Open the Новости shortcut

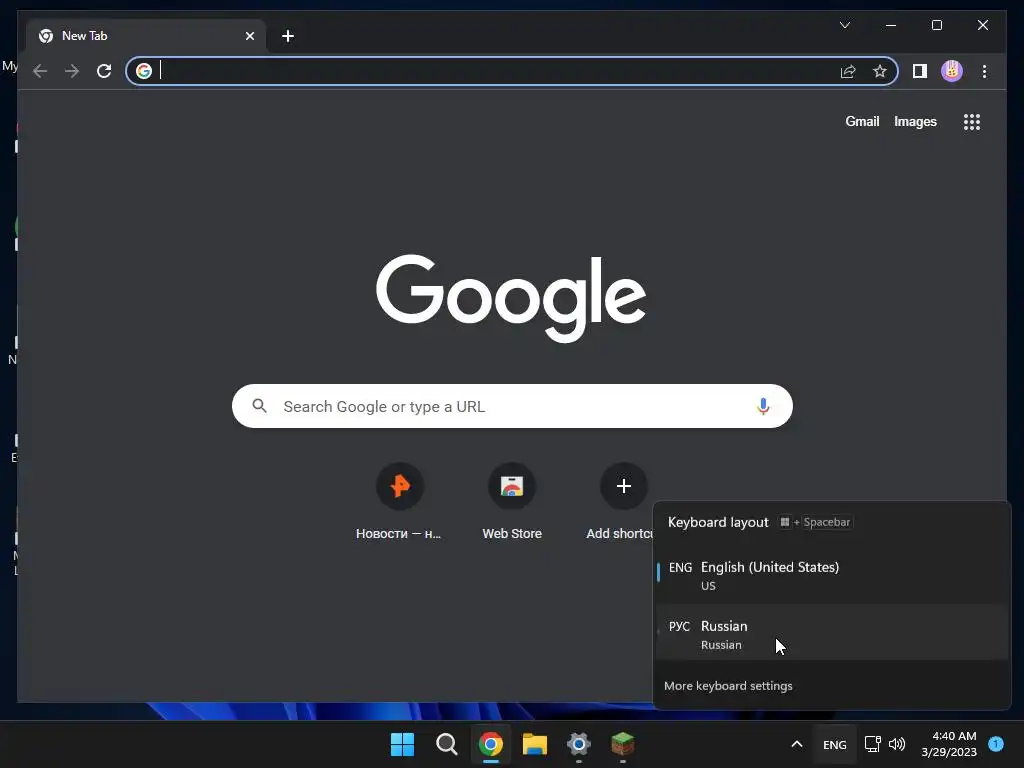[399, 501]
